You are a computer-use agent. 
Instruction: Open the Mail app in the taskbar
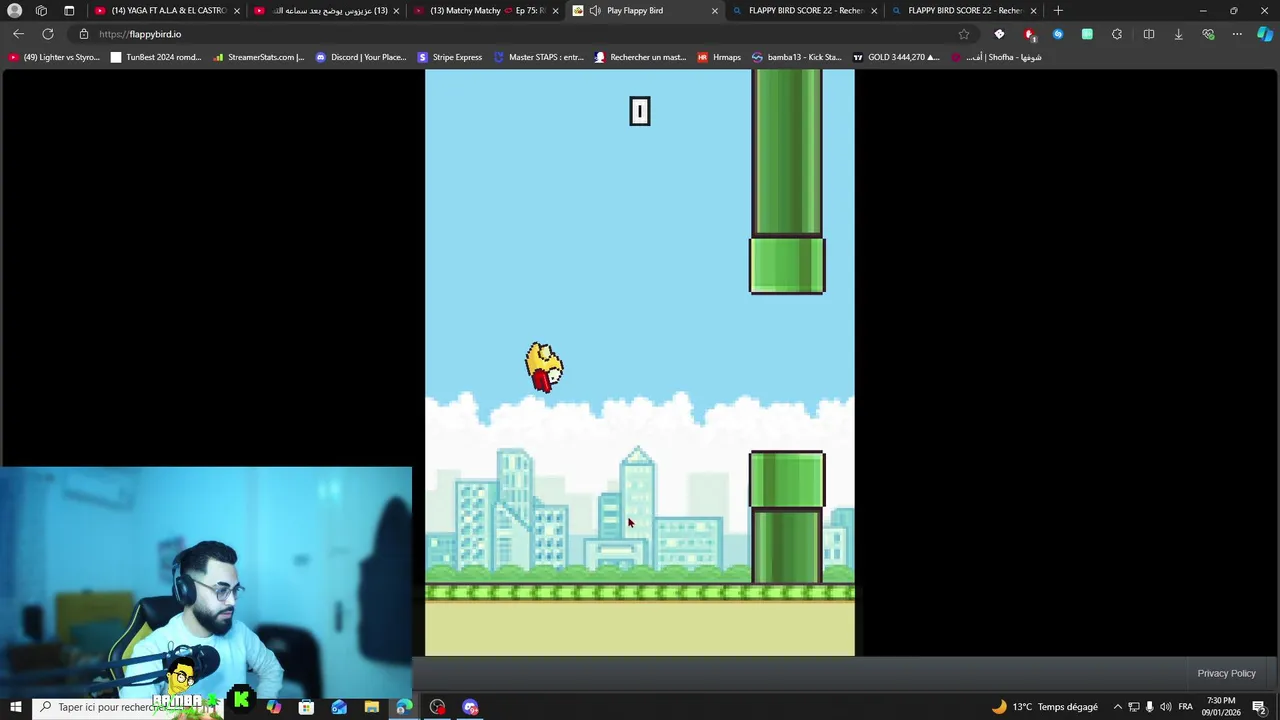pyautogui.click(x=339, y=707)
